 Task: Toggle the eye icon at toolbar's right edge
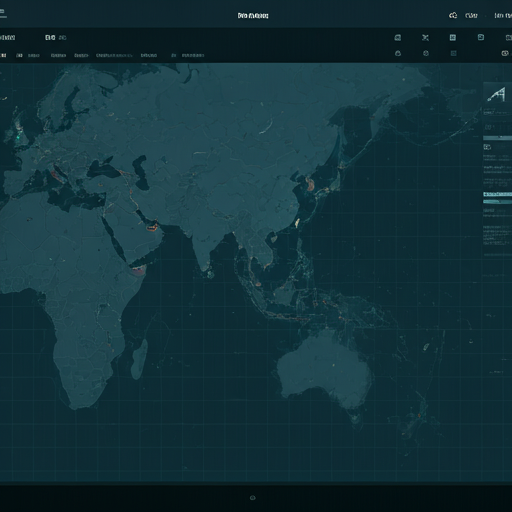pos(505,53)
